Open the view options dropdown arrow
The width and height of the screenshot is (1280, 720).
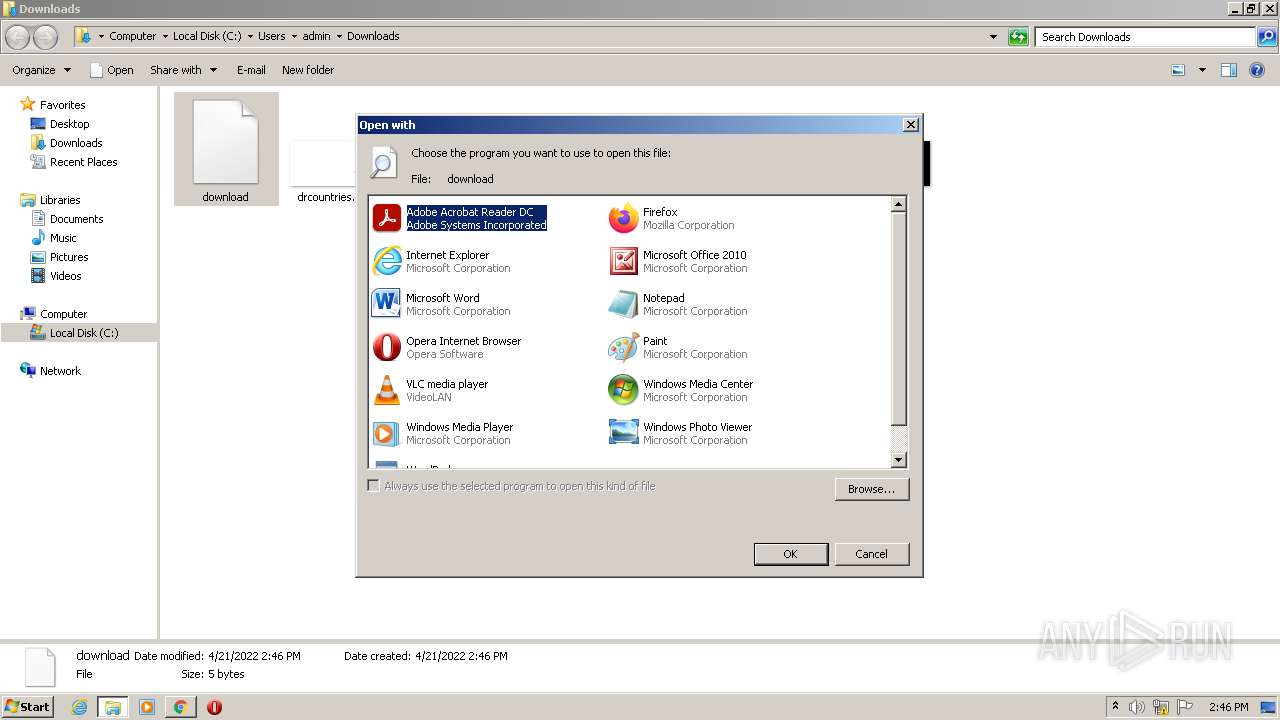coord(1202,70)
